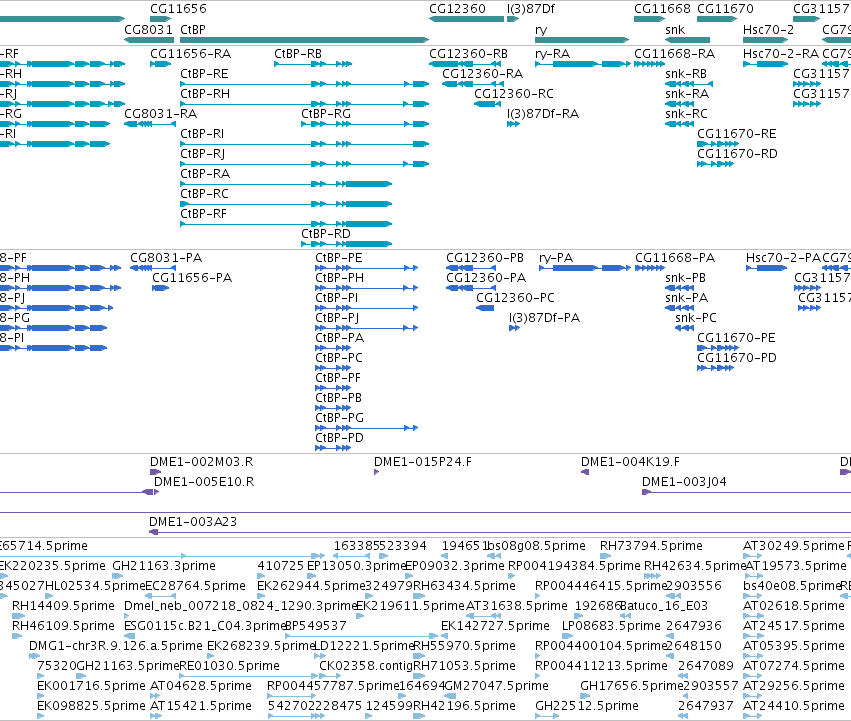This screenshot has height=721, width=851.
Task: Select the GH21163.3prime EST label
Action: (x=164, y=566)
